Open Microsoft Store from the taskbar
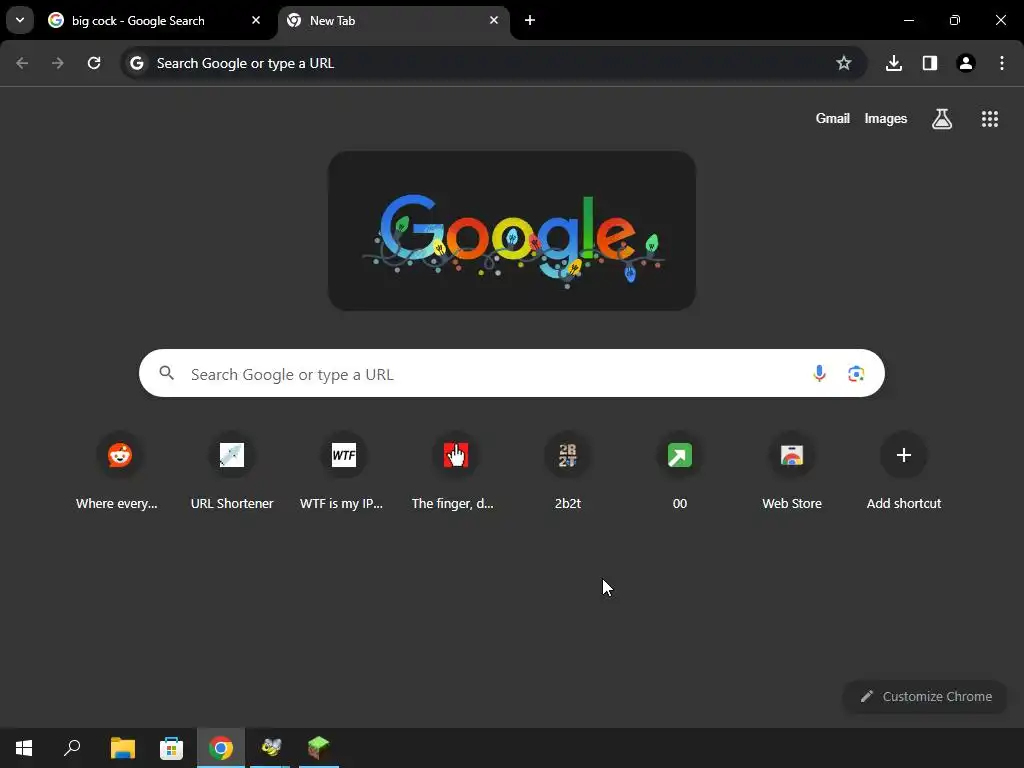Viewport: 1024px width, 768px height. [172, 748]
